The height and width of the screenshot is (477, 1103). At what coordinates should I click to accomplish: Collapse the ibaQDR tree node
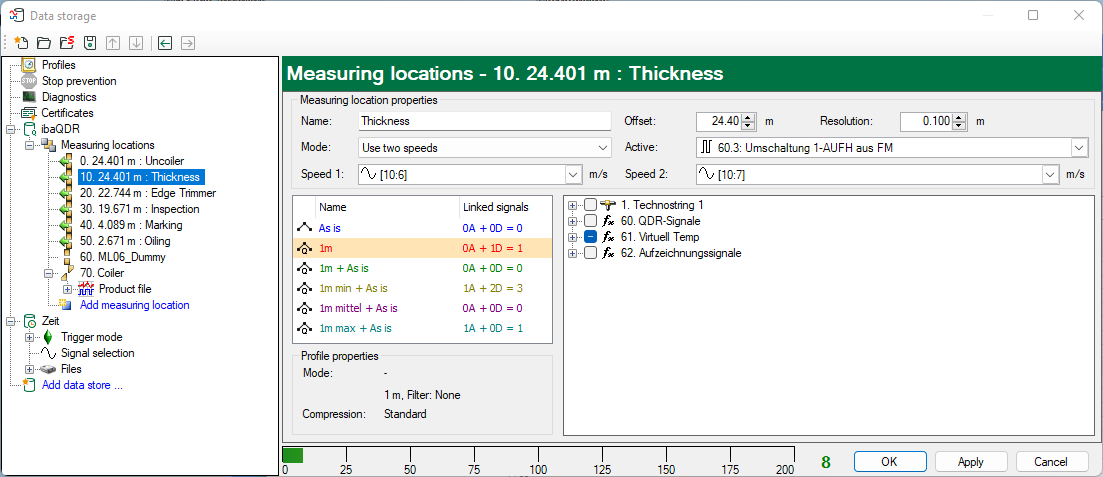point(11,129)
